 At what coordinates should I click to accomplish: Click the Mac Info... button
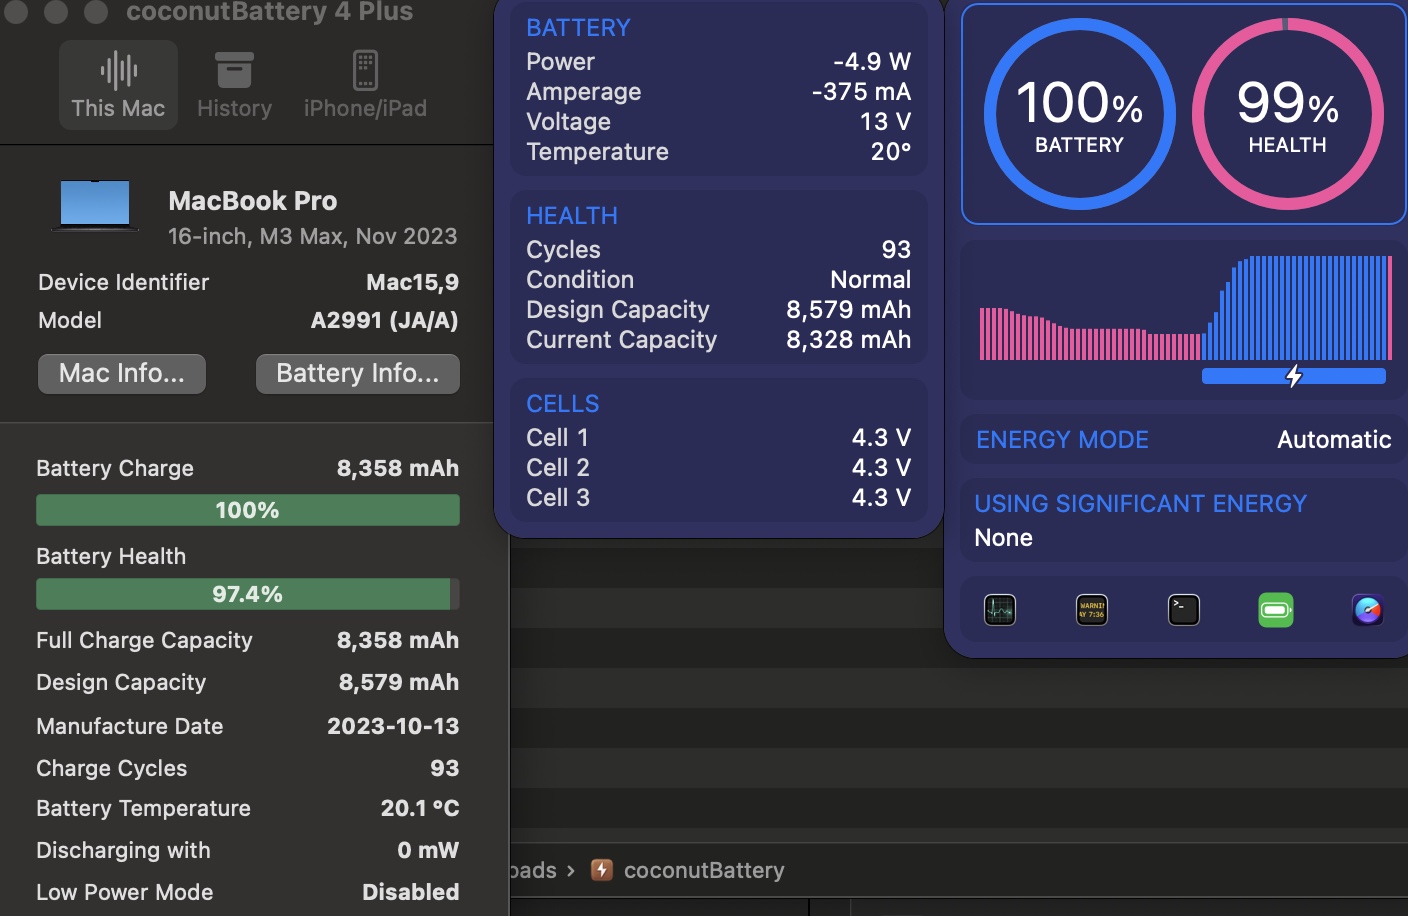tap(122, 373)
